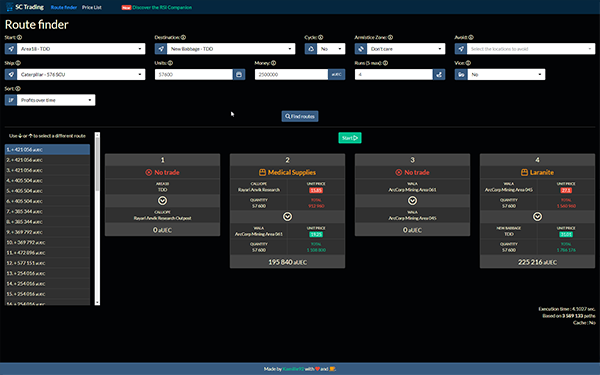Viewport: 600px width, 375px height.
Task: Click the rocket icon beside Start field
Action: coord(11,49)
